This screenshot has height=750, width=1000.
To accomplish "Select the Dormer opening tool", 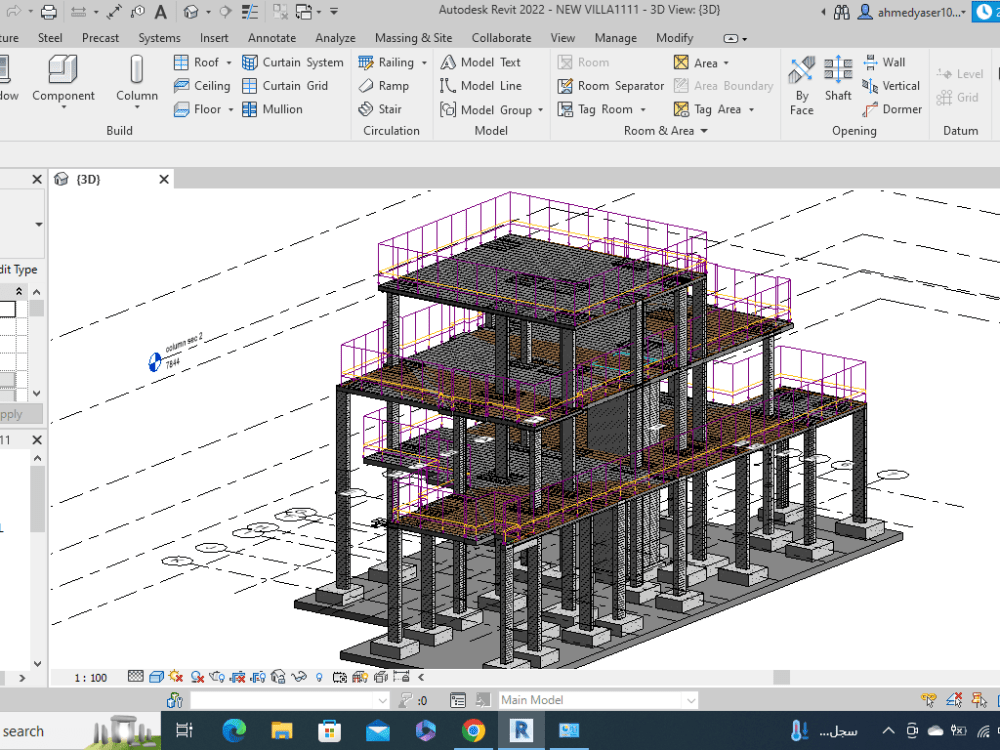I will [892, 109].
